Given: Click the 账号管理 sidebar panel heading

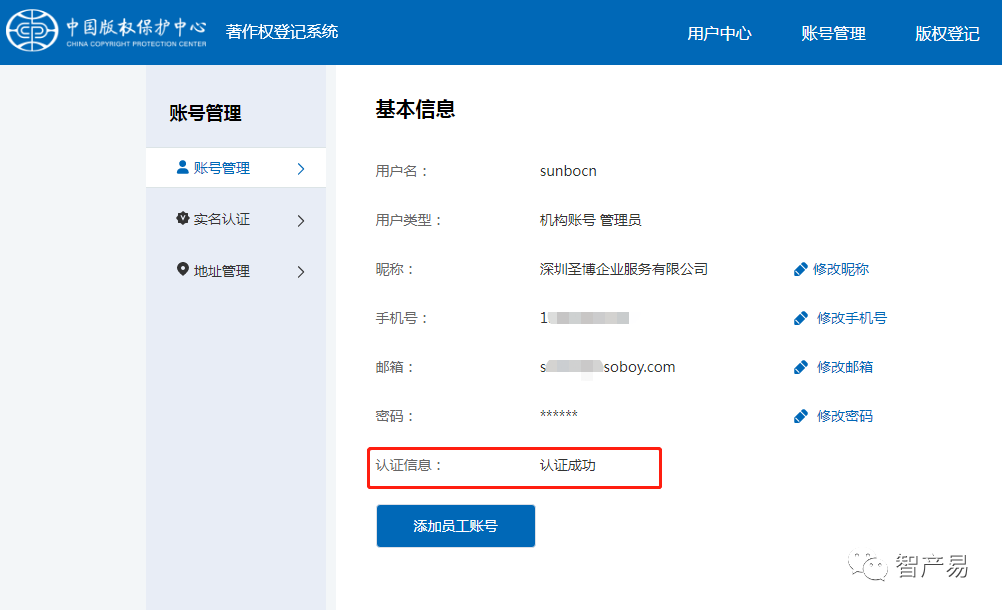Looking at the screenshot, I should tap(205, 113).
